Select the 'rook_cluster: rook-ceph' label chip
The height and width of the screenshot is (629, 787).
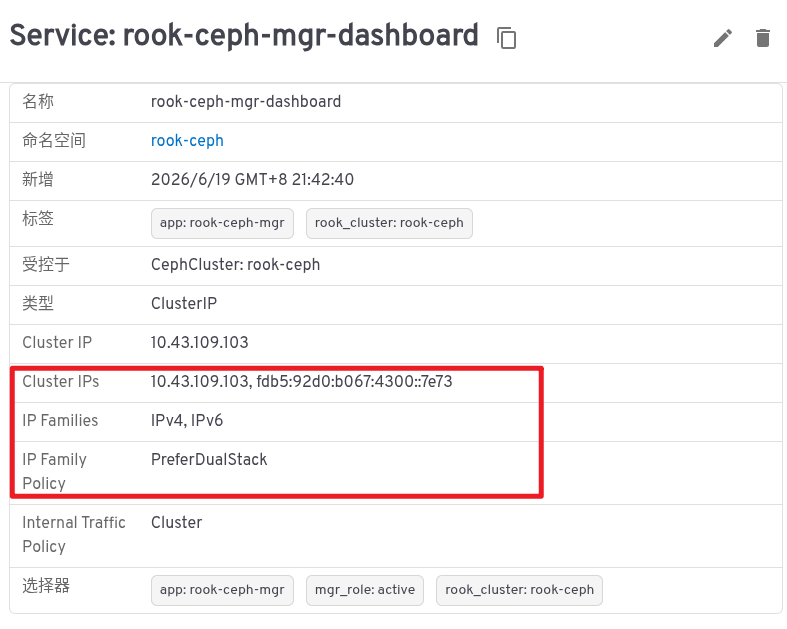click(x=389, y=223)
